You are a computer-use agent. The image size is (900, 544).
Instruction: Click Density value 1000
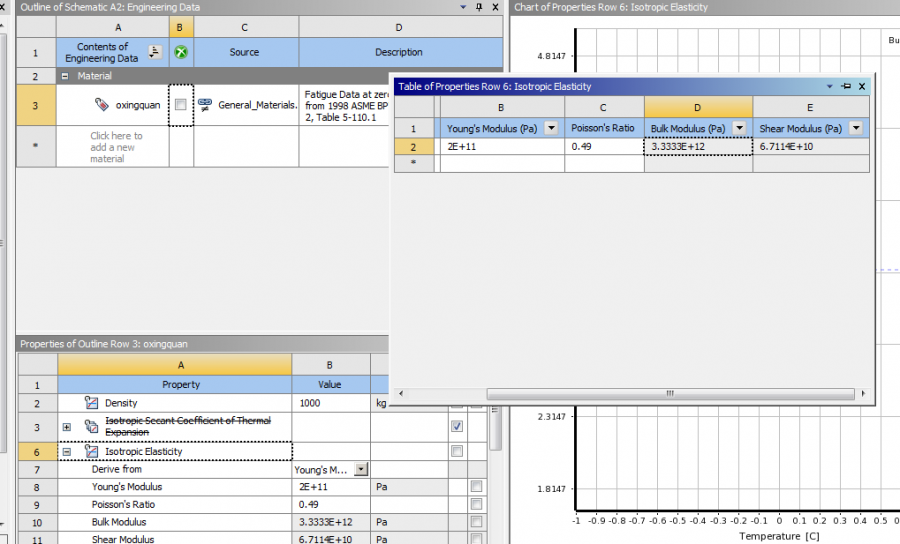[331, 403]
